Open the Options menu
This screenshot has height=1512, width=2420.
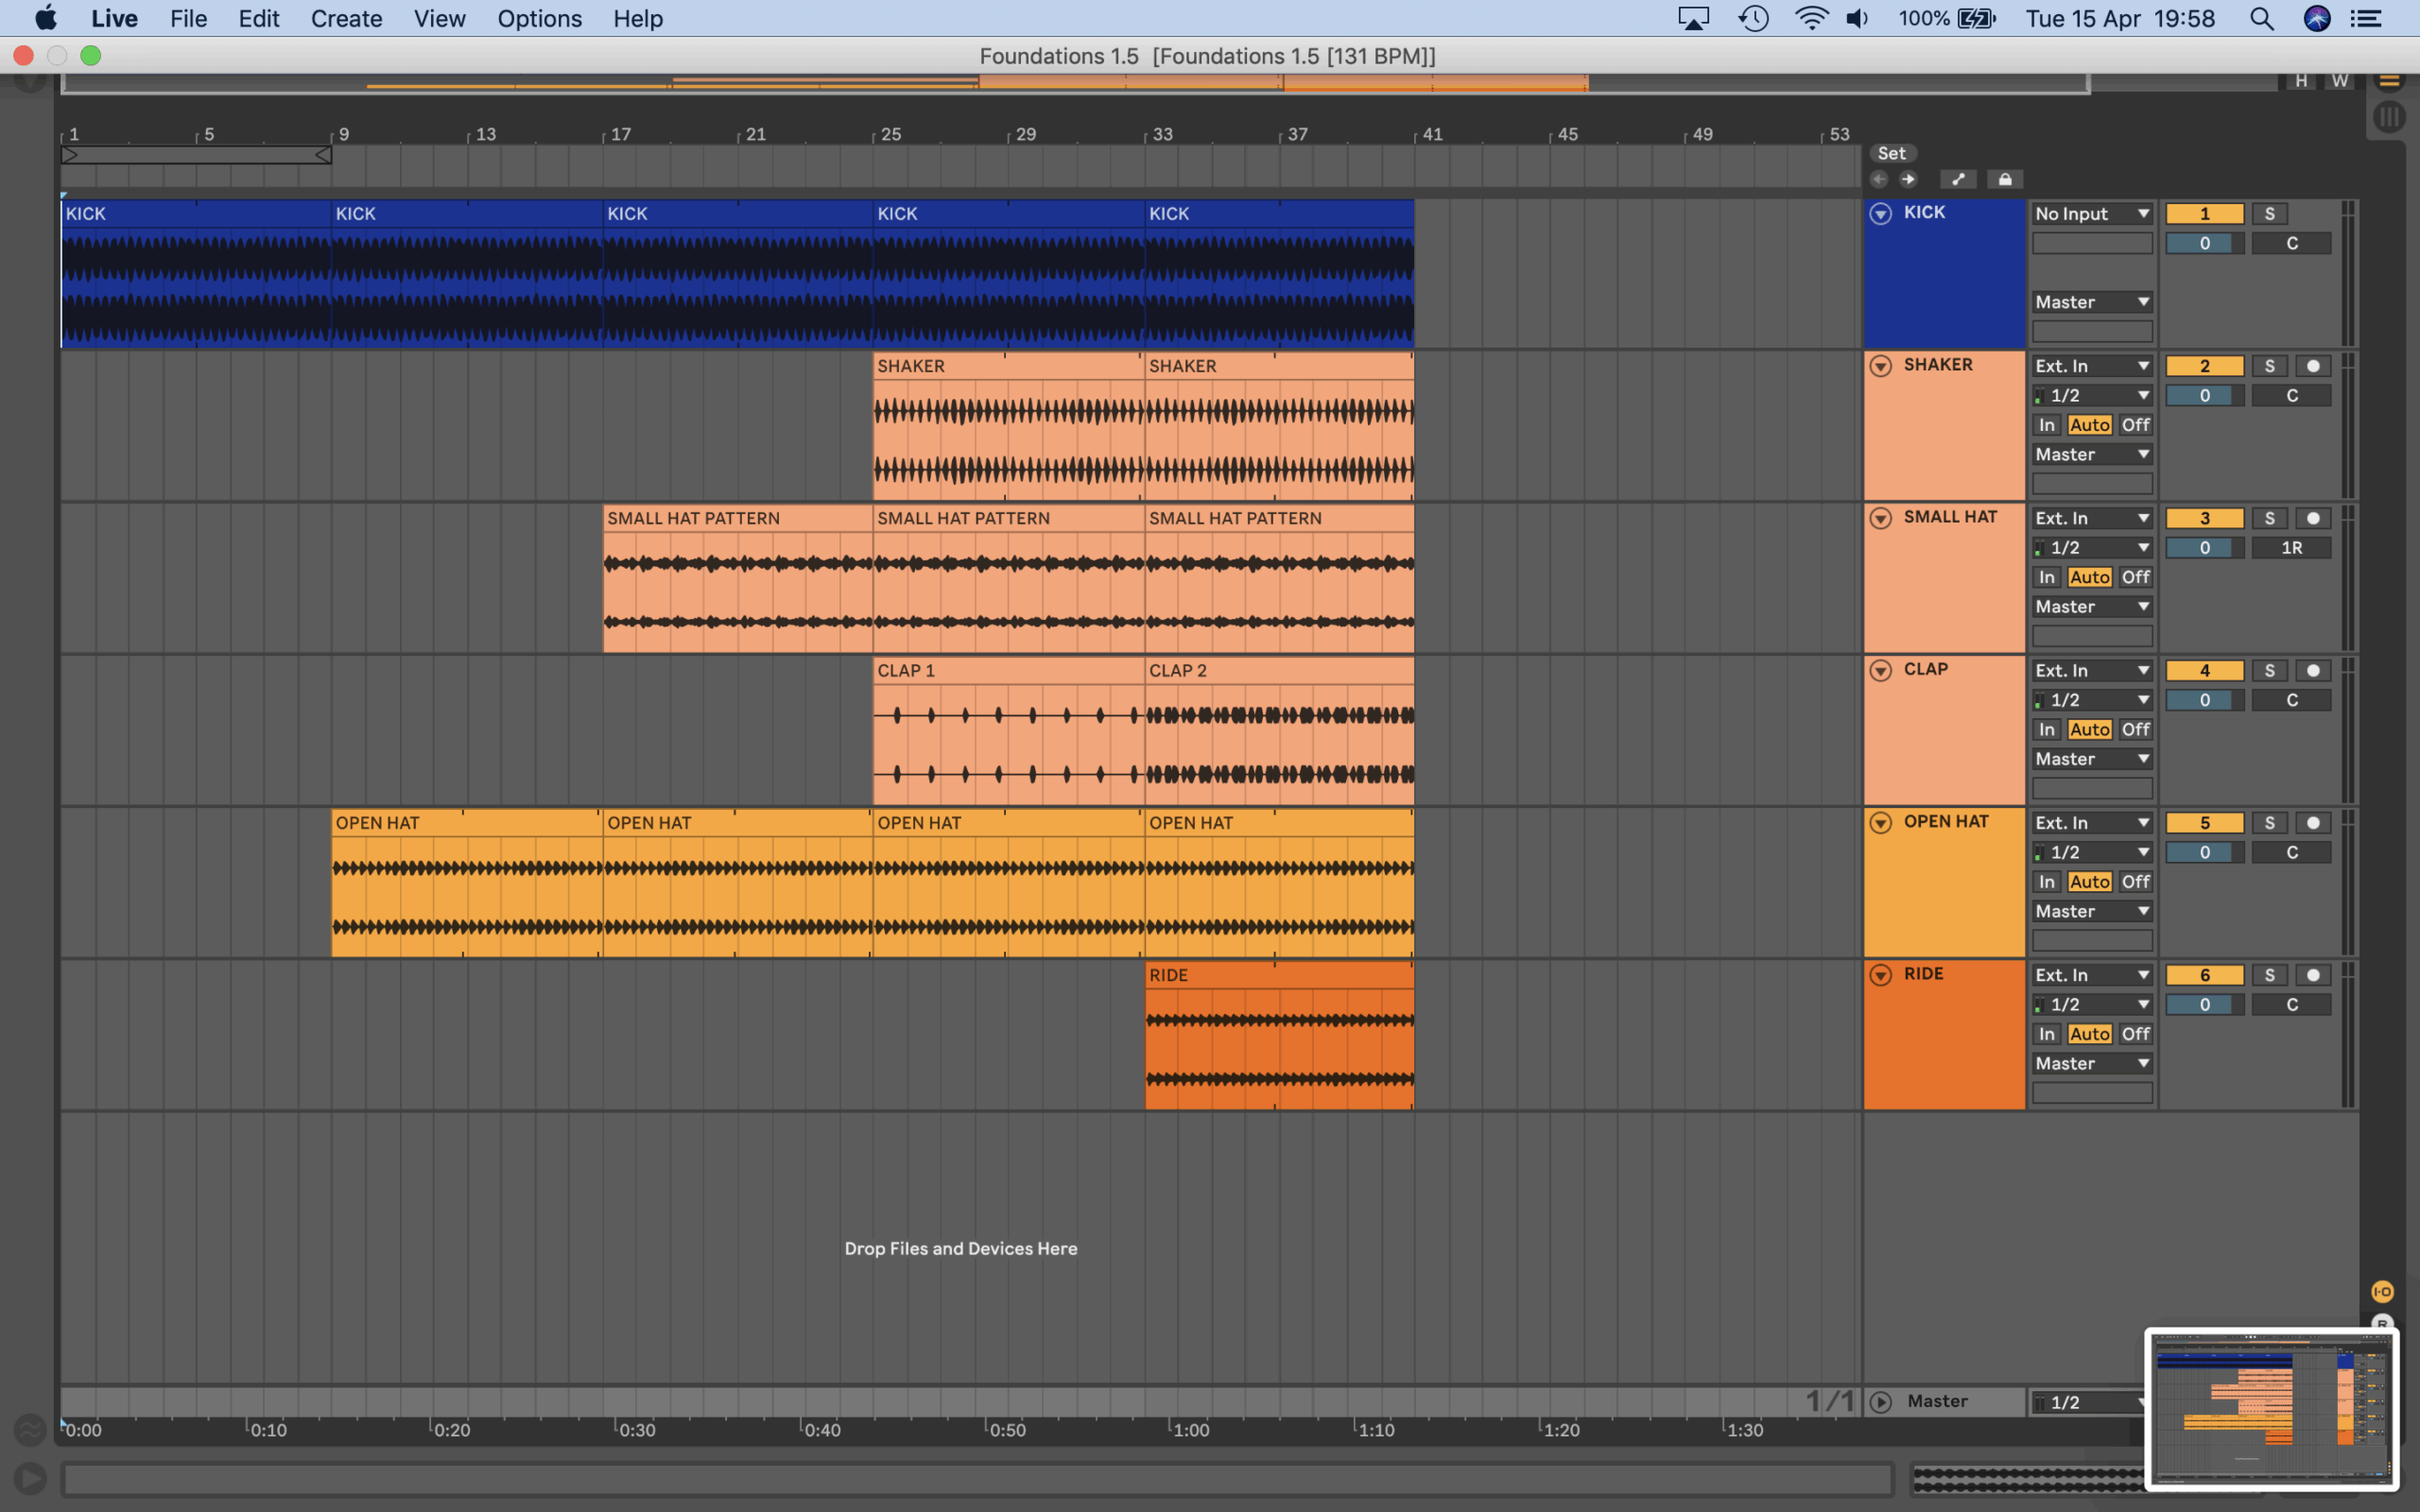(539, 19)
